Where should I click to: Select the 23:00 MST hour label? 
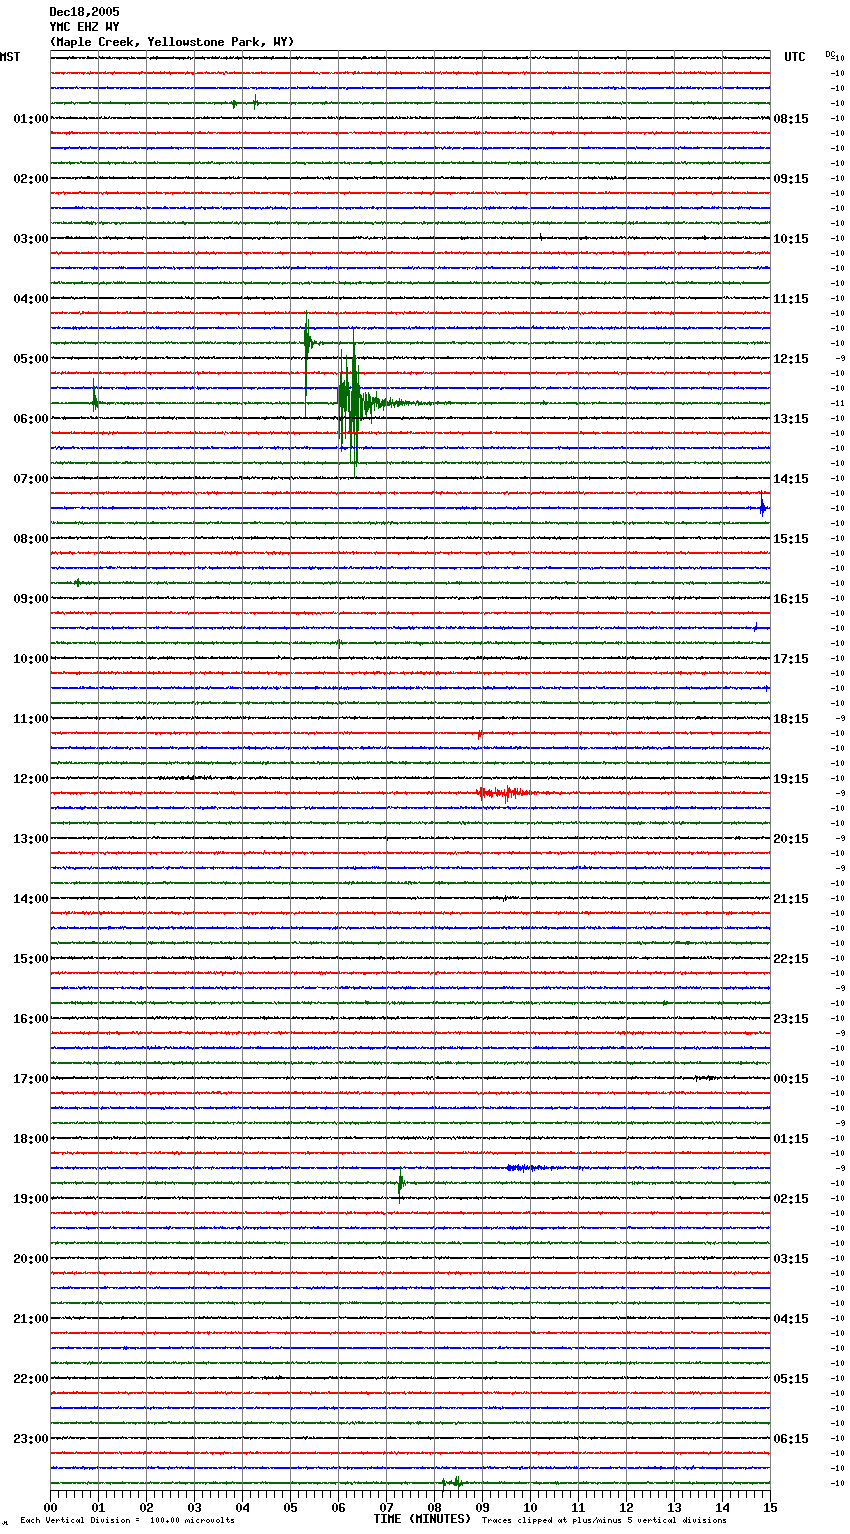31,1439
